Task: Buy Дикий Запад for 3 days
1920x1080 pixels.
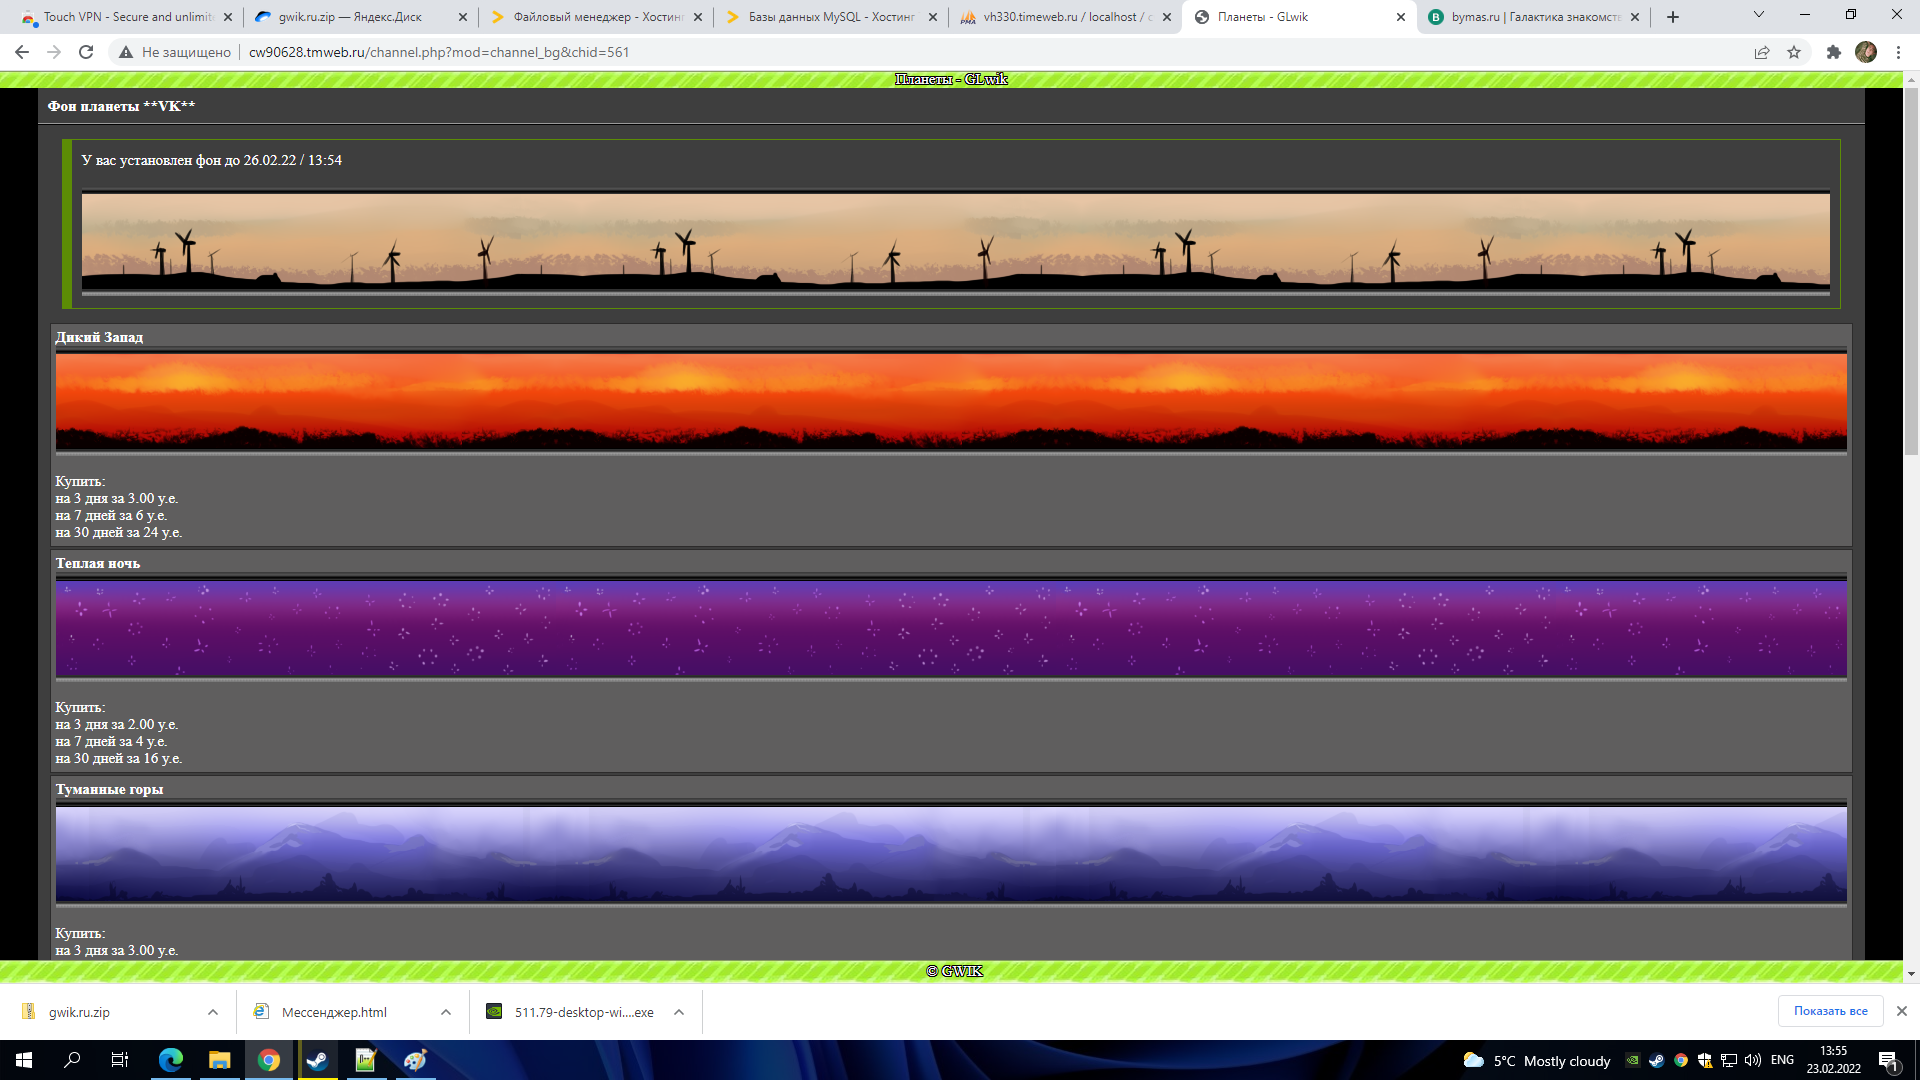Action: 116,498
